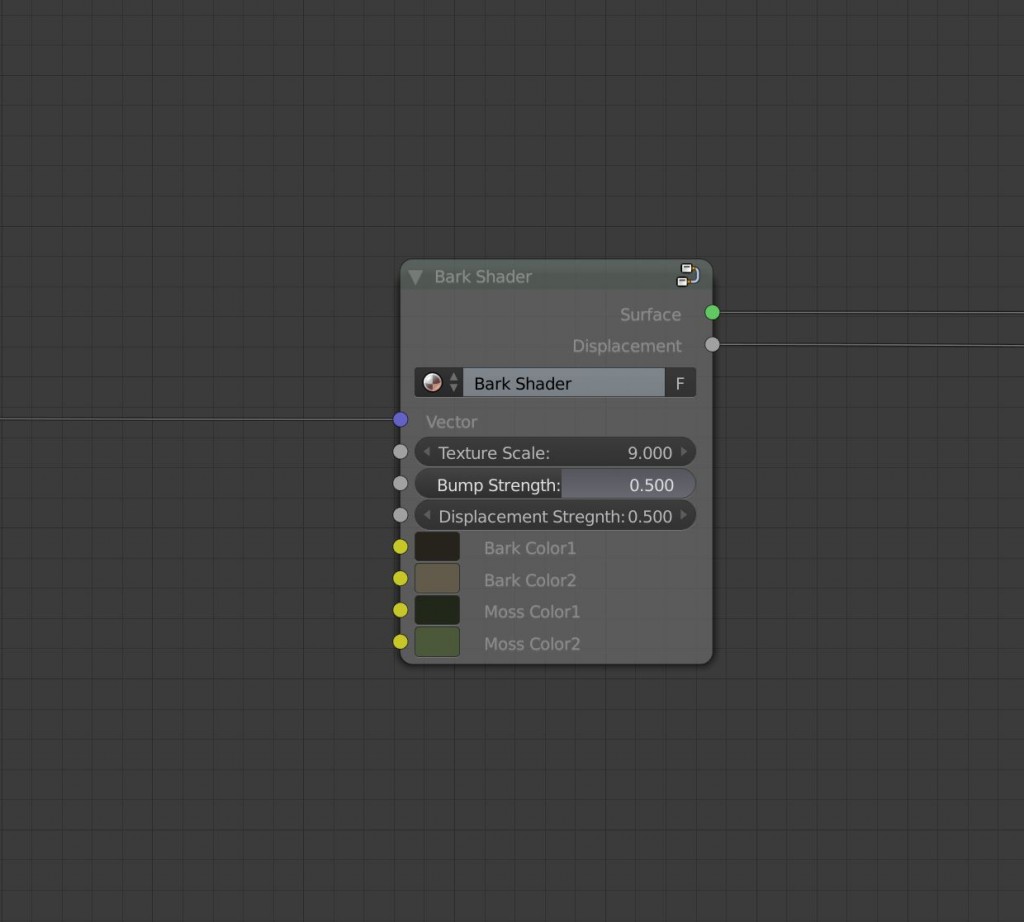Click the edit node group icon
This screenshot has width=1024, height=922.
click(688, 275)
